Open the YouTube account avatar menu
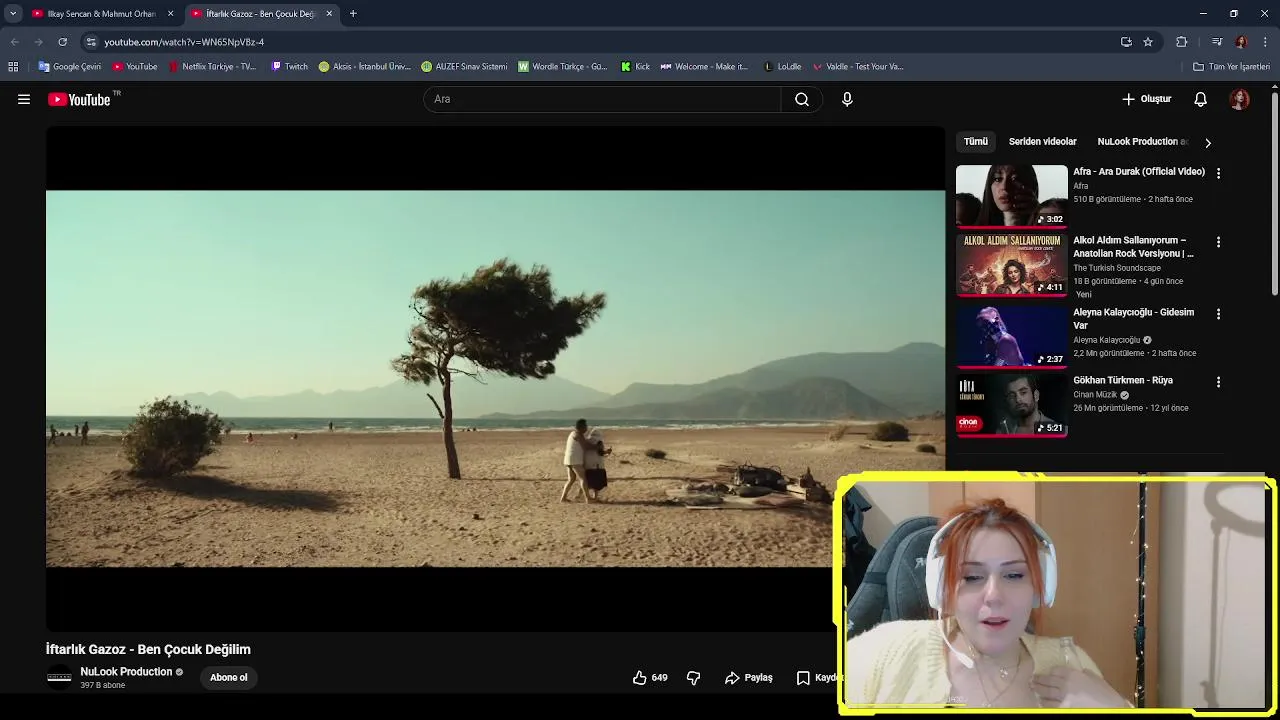The height and width of the screenshot is (720, 1280). tap(1240, 99)
